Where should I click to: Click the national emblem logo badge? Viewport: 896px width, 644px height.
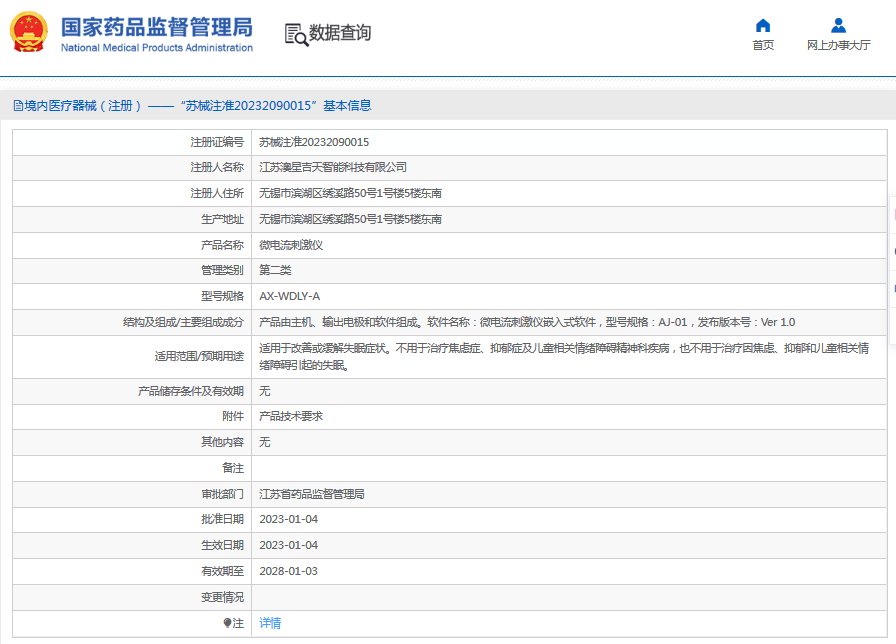pyautogui.click(x=31, y=31)
